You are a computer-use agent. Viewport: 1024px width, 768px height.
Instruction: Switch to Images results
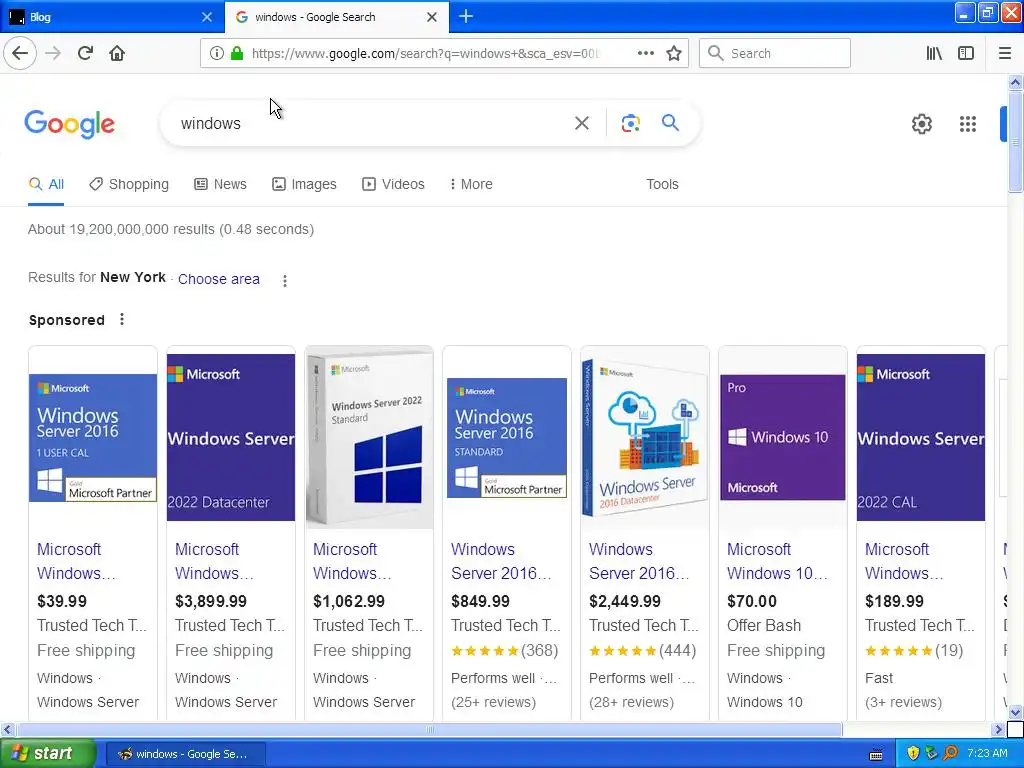[304, 184]
